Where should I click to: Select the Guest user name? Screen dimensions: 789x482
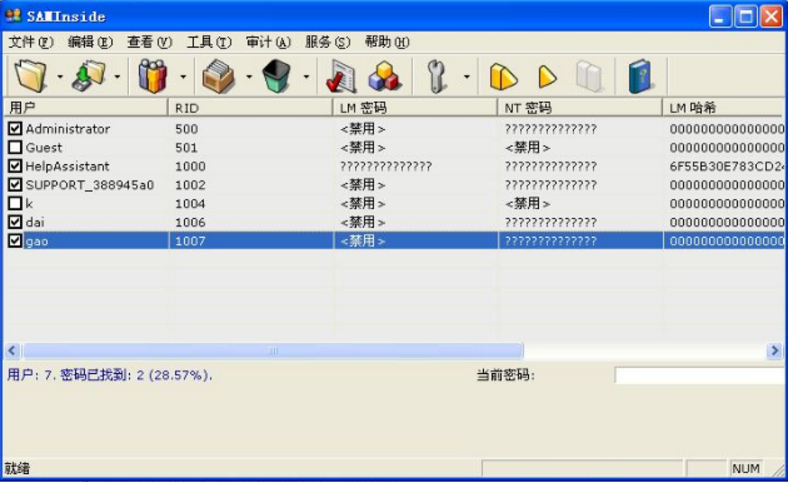[x=44, y=147]
